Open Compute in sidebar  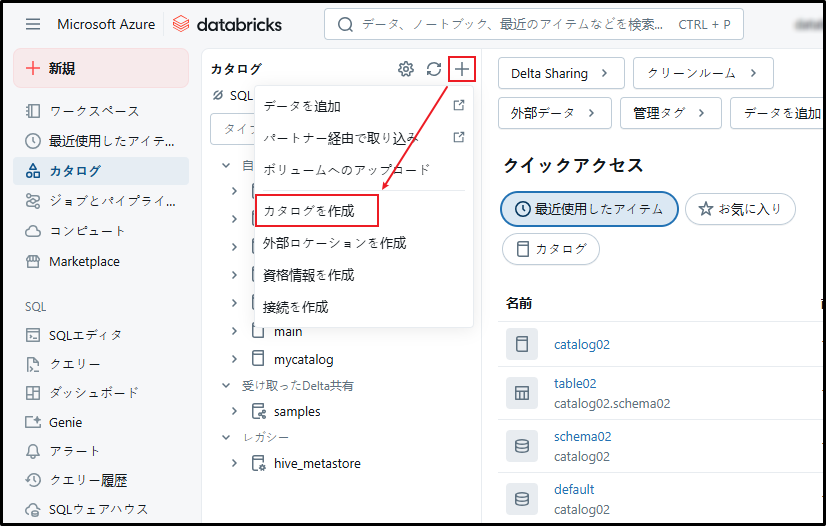click(101, 231)
